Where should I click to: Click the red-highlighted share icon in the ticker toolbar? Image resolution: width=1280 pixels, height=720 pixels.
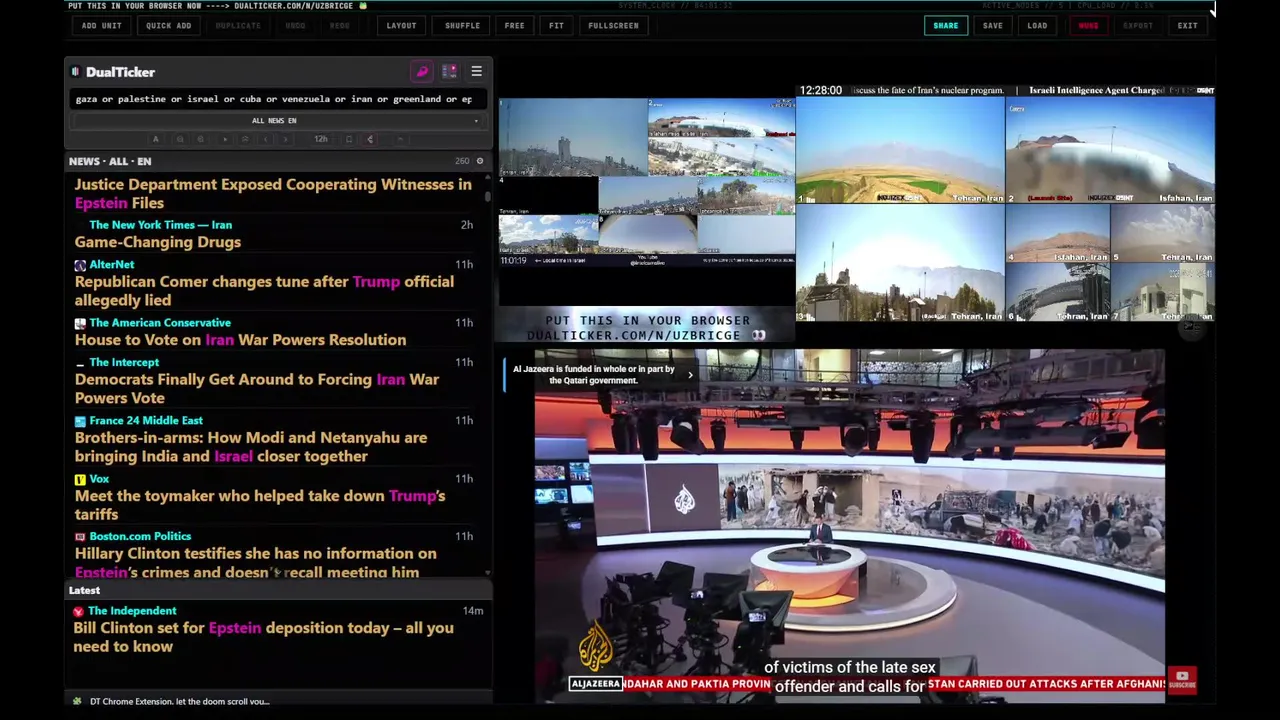pos(370,139)
